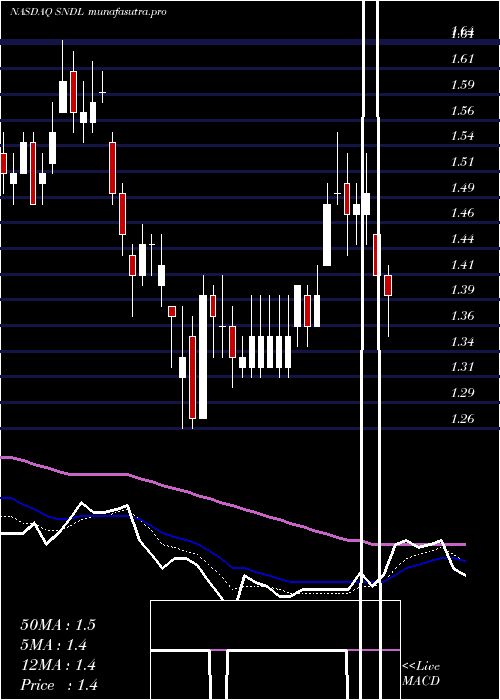Image resolution: width=500 pixels, height=700 pixels.
Task: Click the Price : 1.4 legend entry
Action: click(59, 685)
